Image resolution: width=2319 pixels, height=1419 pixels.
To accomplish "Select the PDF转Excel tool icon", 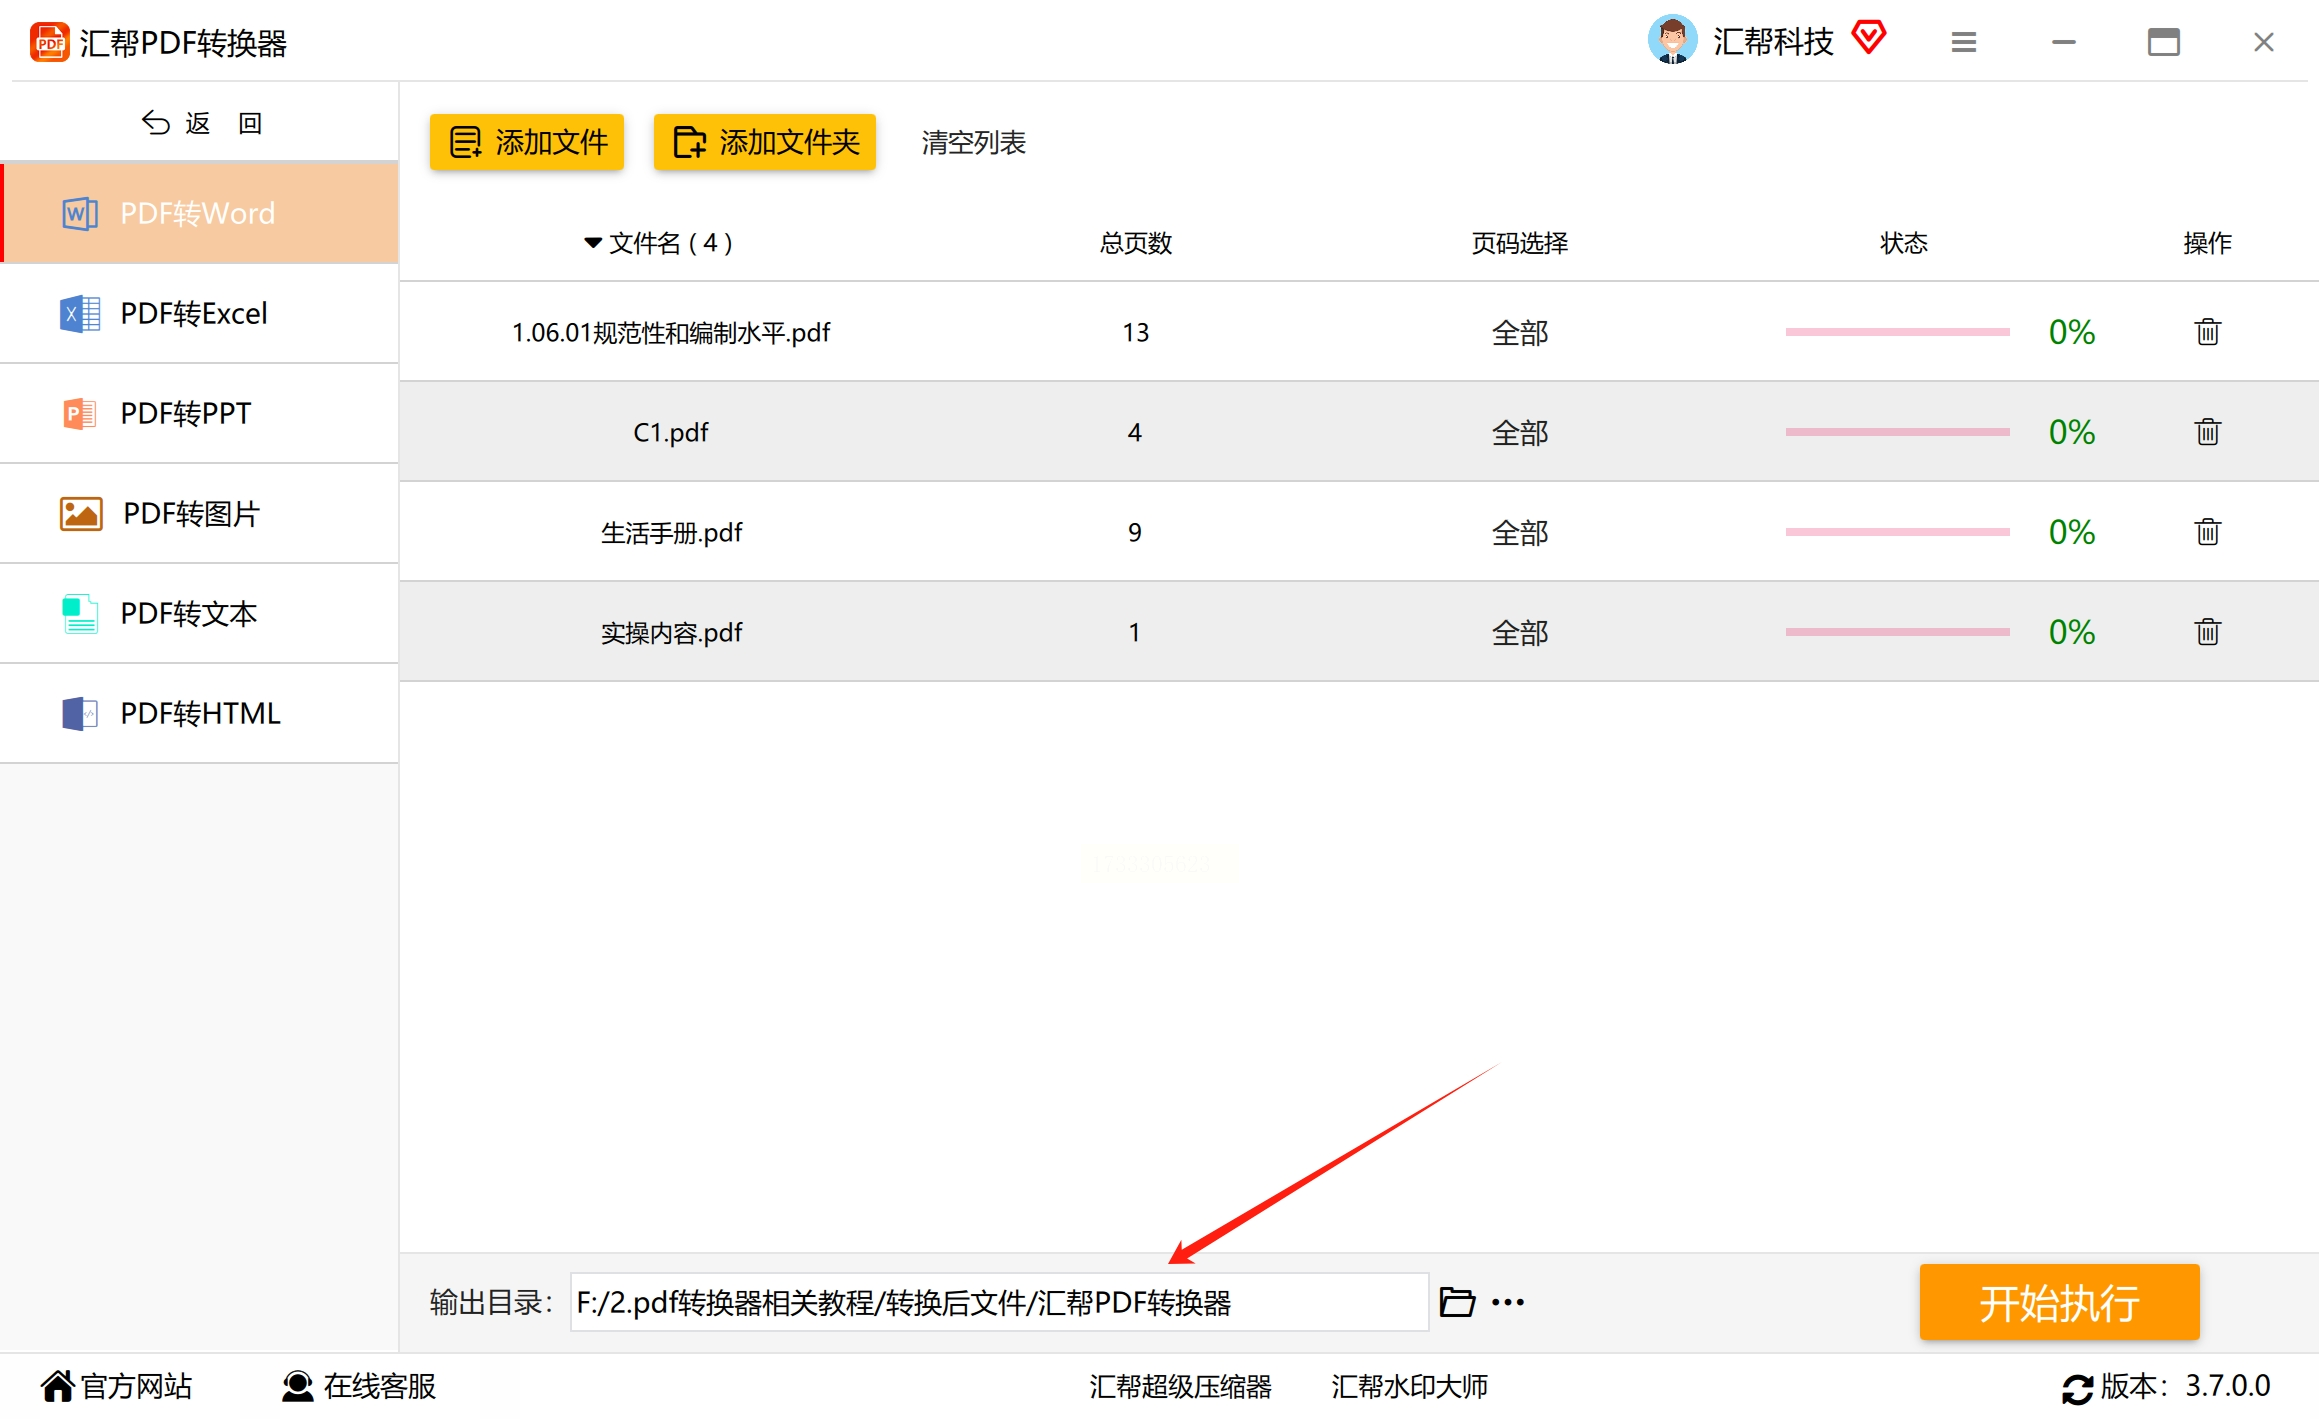I will pos(78,313).
